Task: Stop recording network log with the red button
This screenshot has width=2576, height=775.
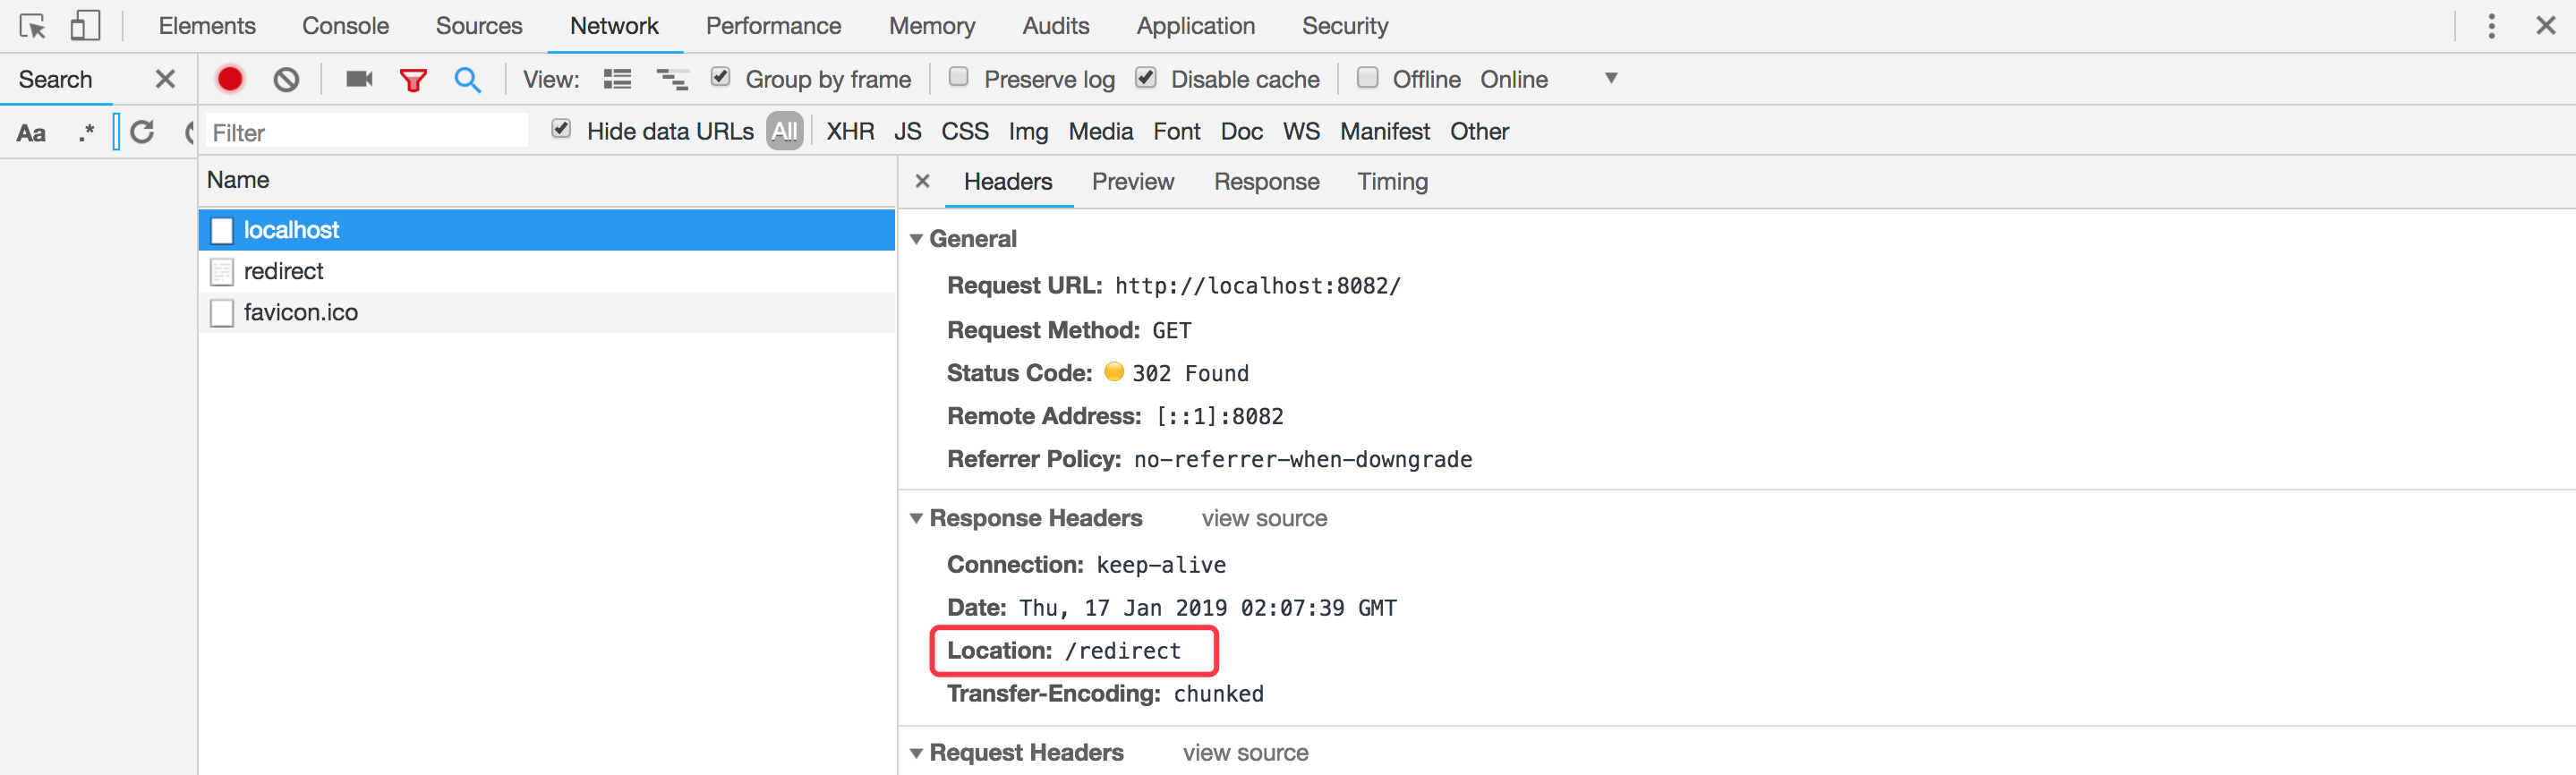Action: pyautogui.click(x=230, y=79)
